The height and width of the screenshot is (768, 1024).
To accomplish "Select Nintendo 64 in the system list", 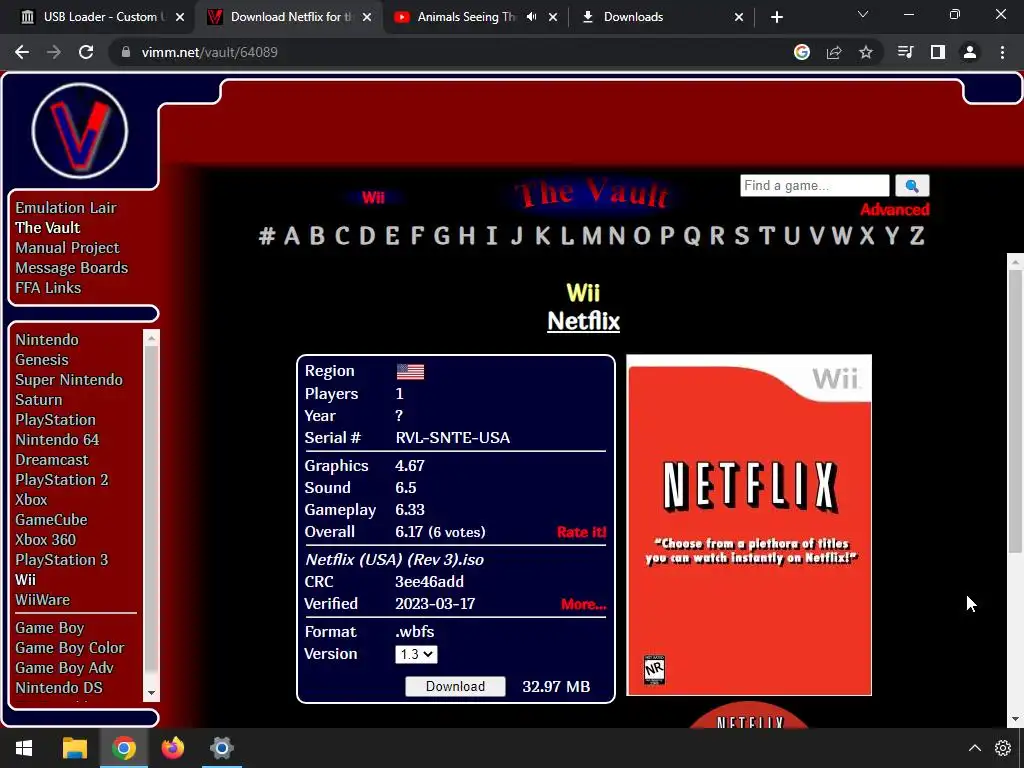I will [57, 440].
